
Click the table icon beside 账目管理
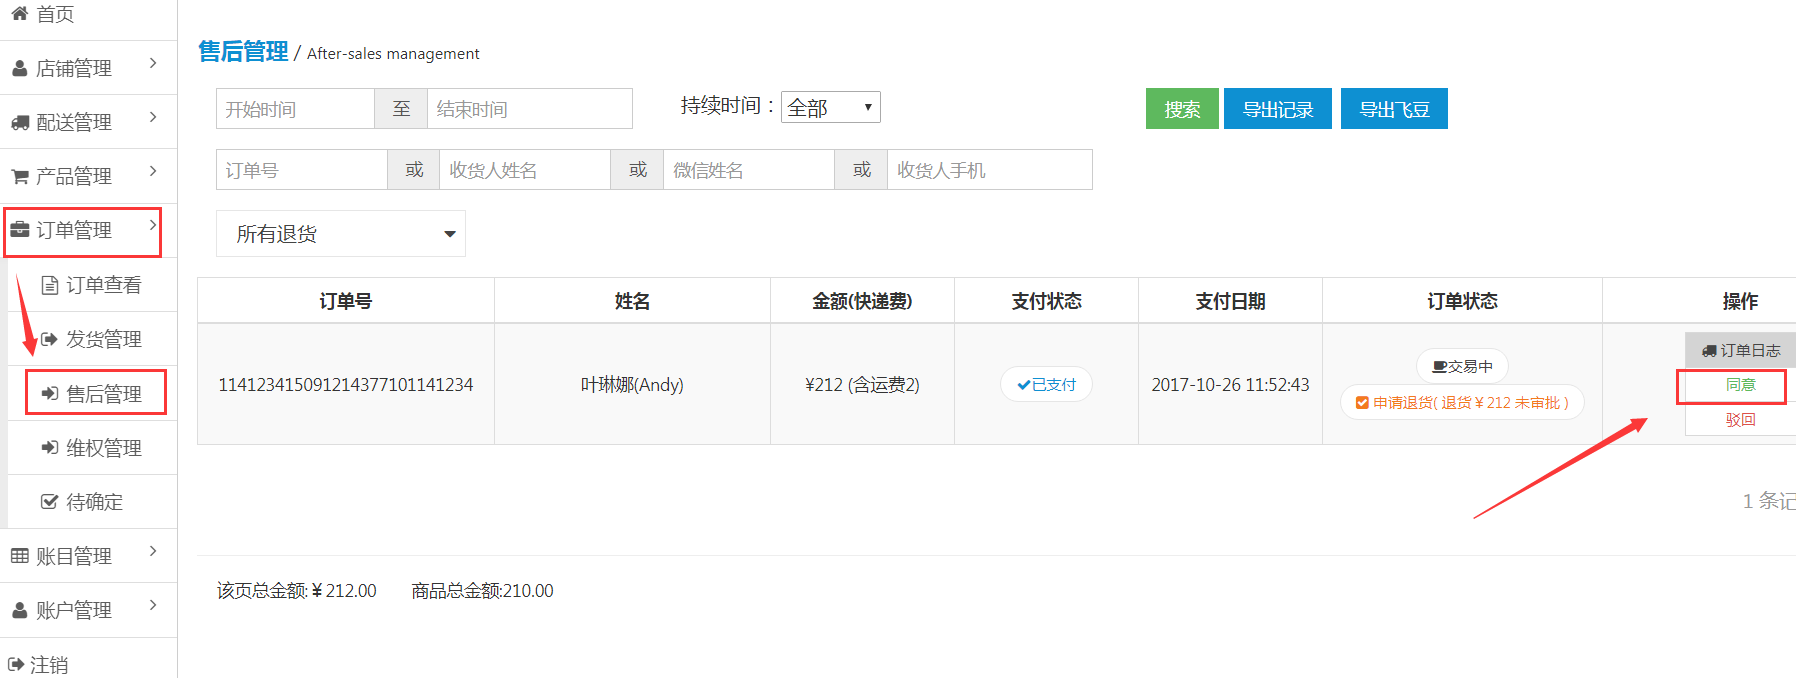(20, 556)
